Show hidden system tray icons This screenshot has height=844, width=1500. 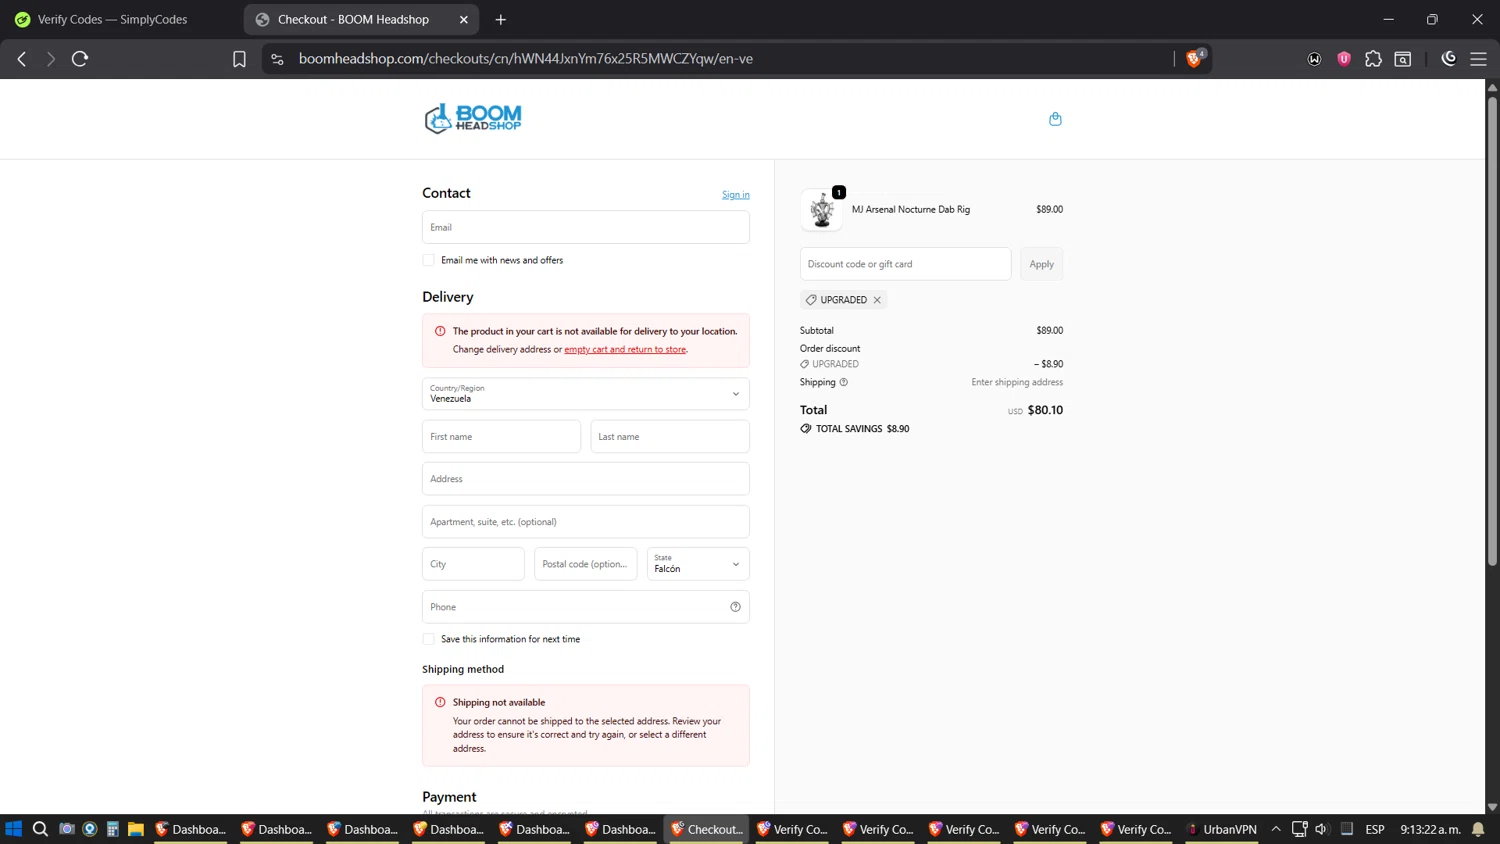coord(1276,829)
